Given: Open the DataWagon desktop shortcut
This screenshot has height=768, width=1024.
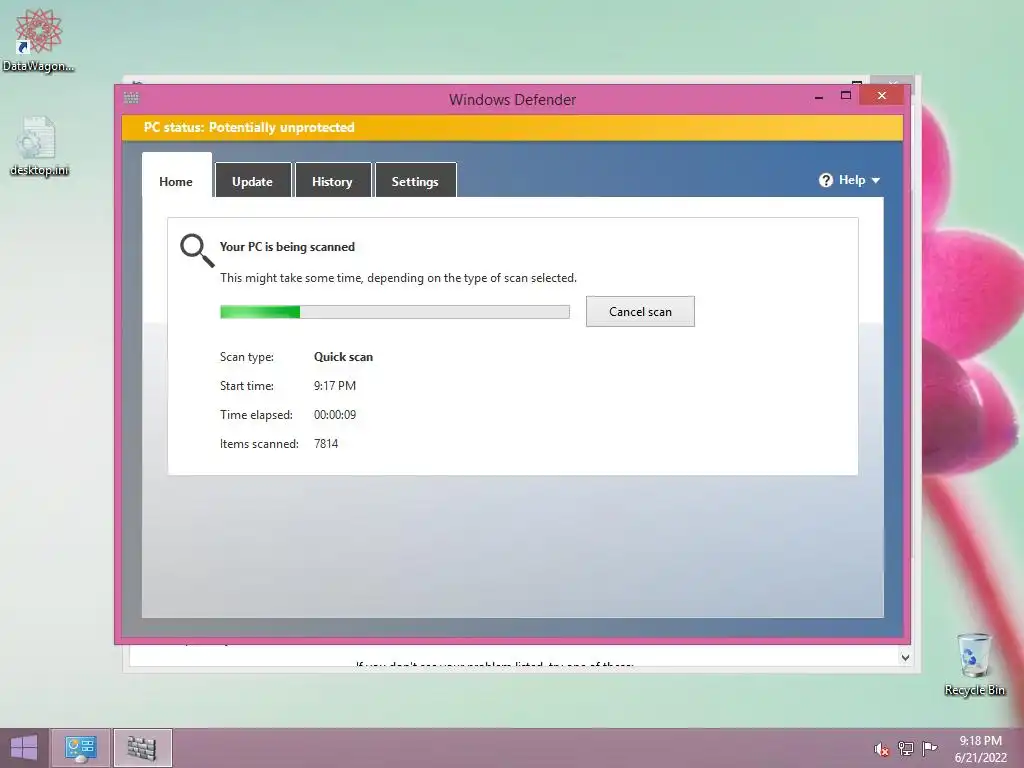Looking at the screenshot, I should click(x=38, y=40).
